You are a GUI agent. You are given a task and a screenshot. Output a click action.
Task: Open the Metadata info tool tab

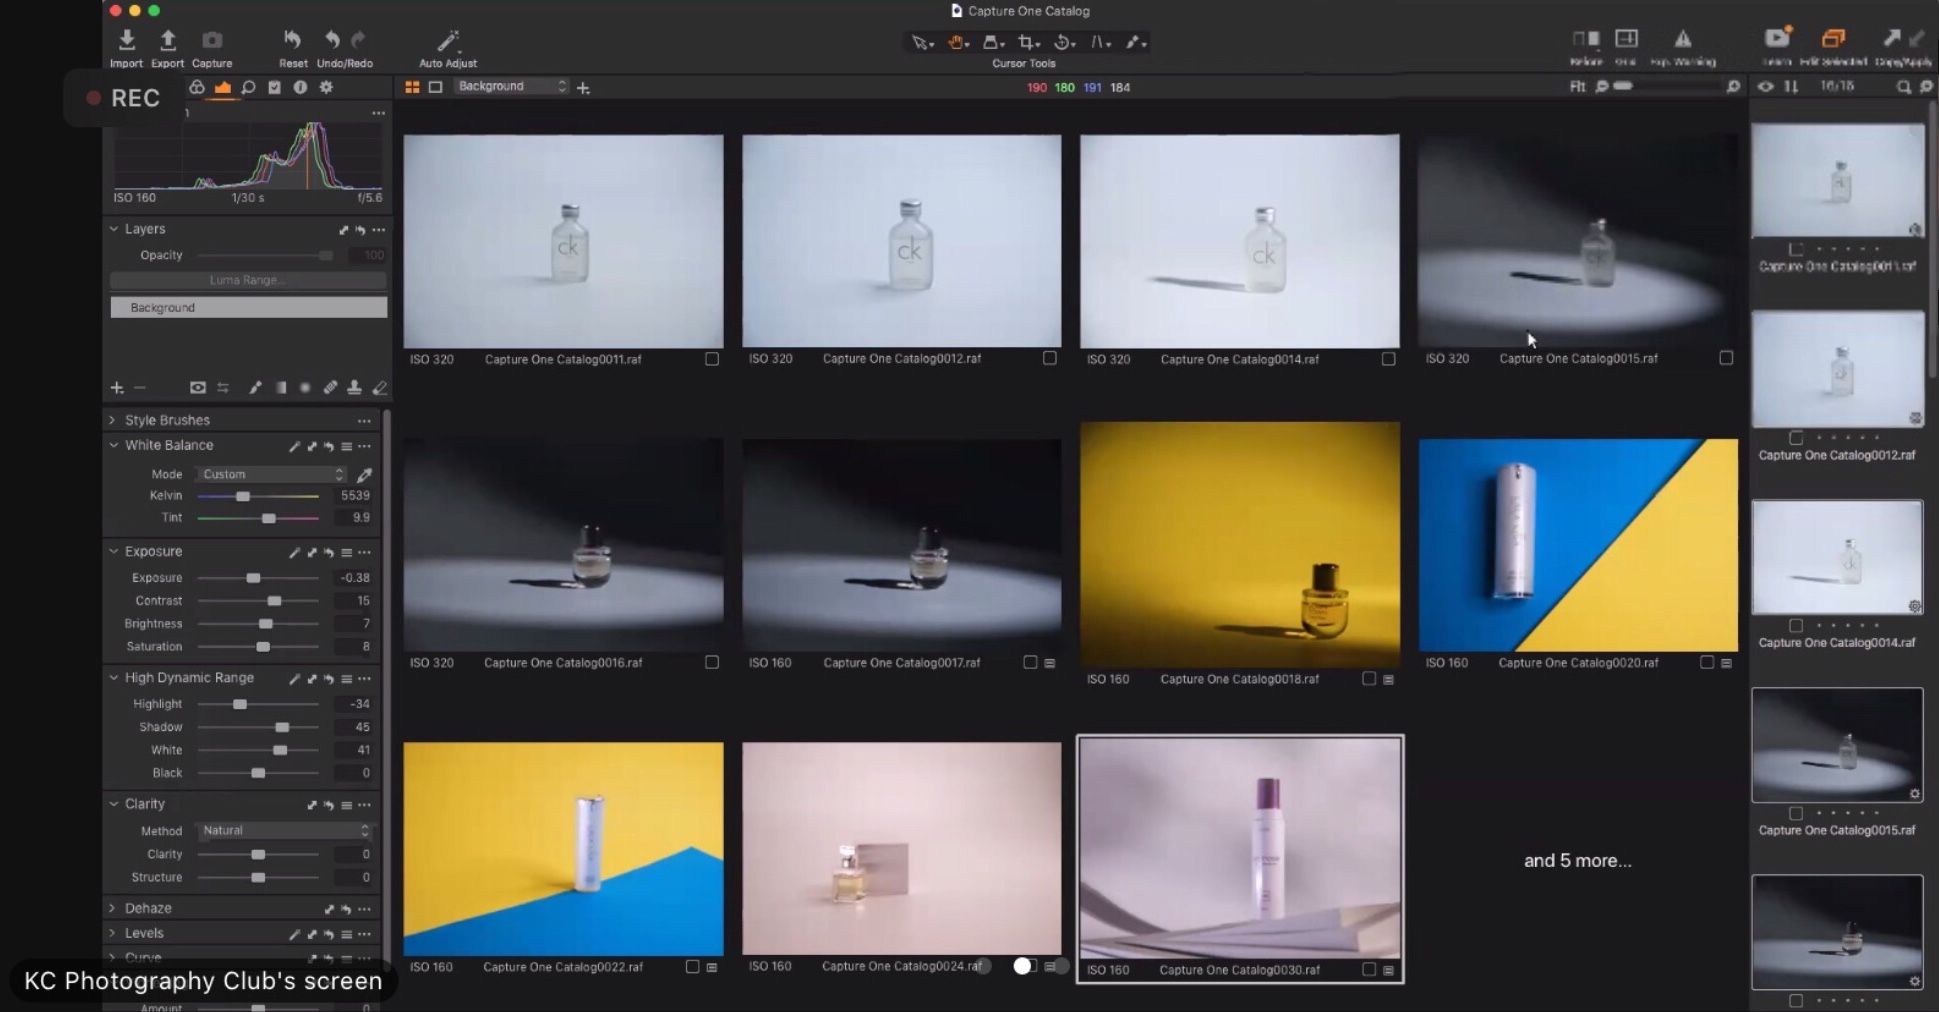300,87
